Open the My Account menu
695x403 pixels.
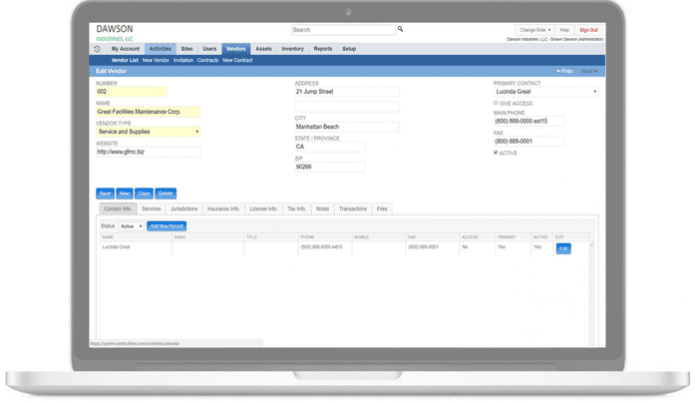tap(125, 49)
